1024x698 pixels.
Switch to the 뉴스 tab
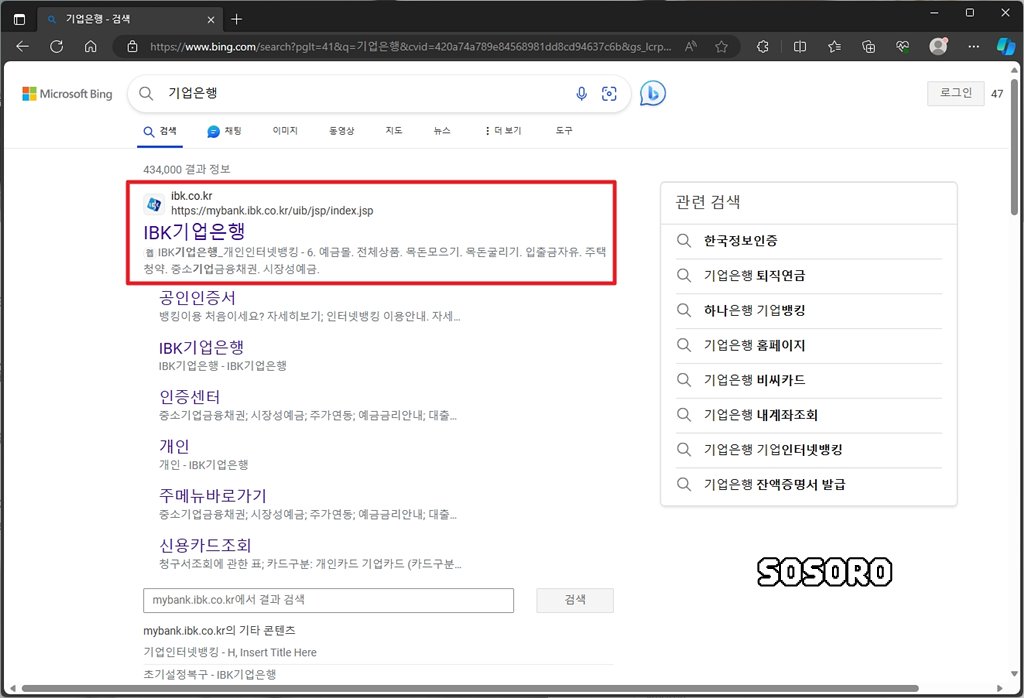pyautogui.click(x=442, y=131)
